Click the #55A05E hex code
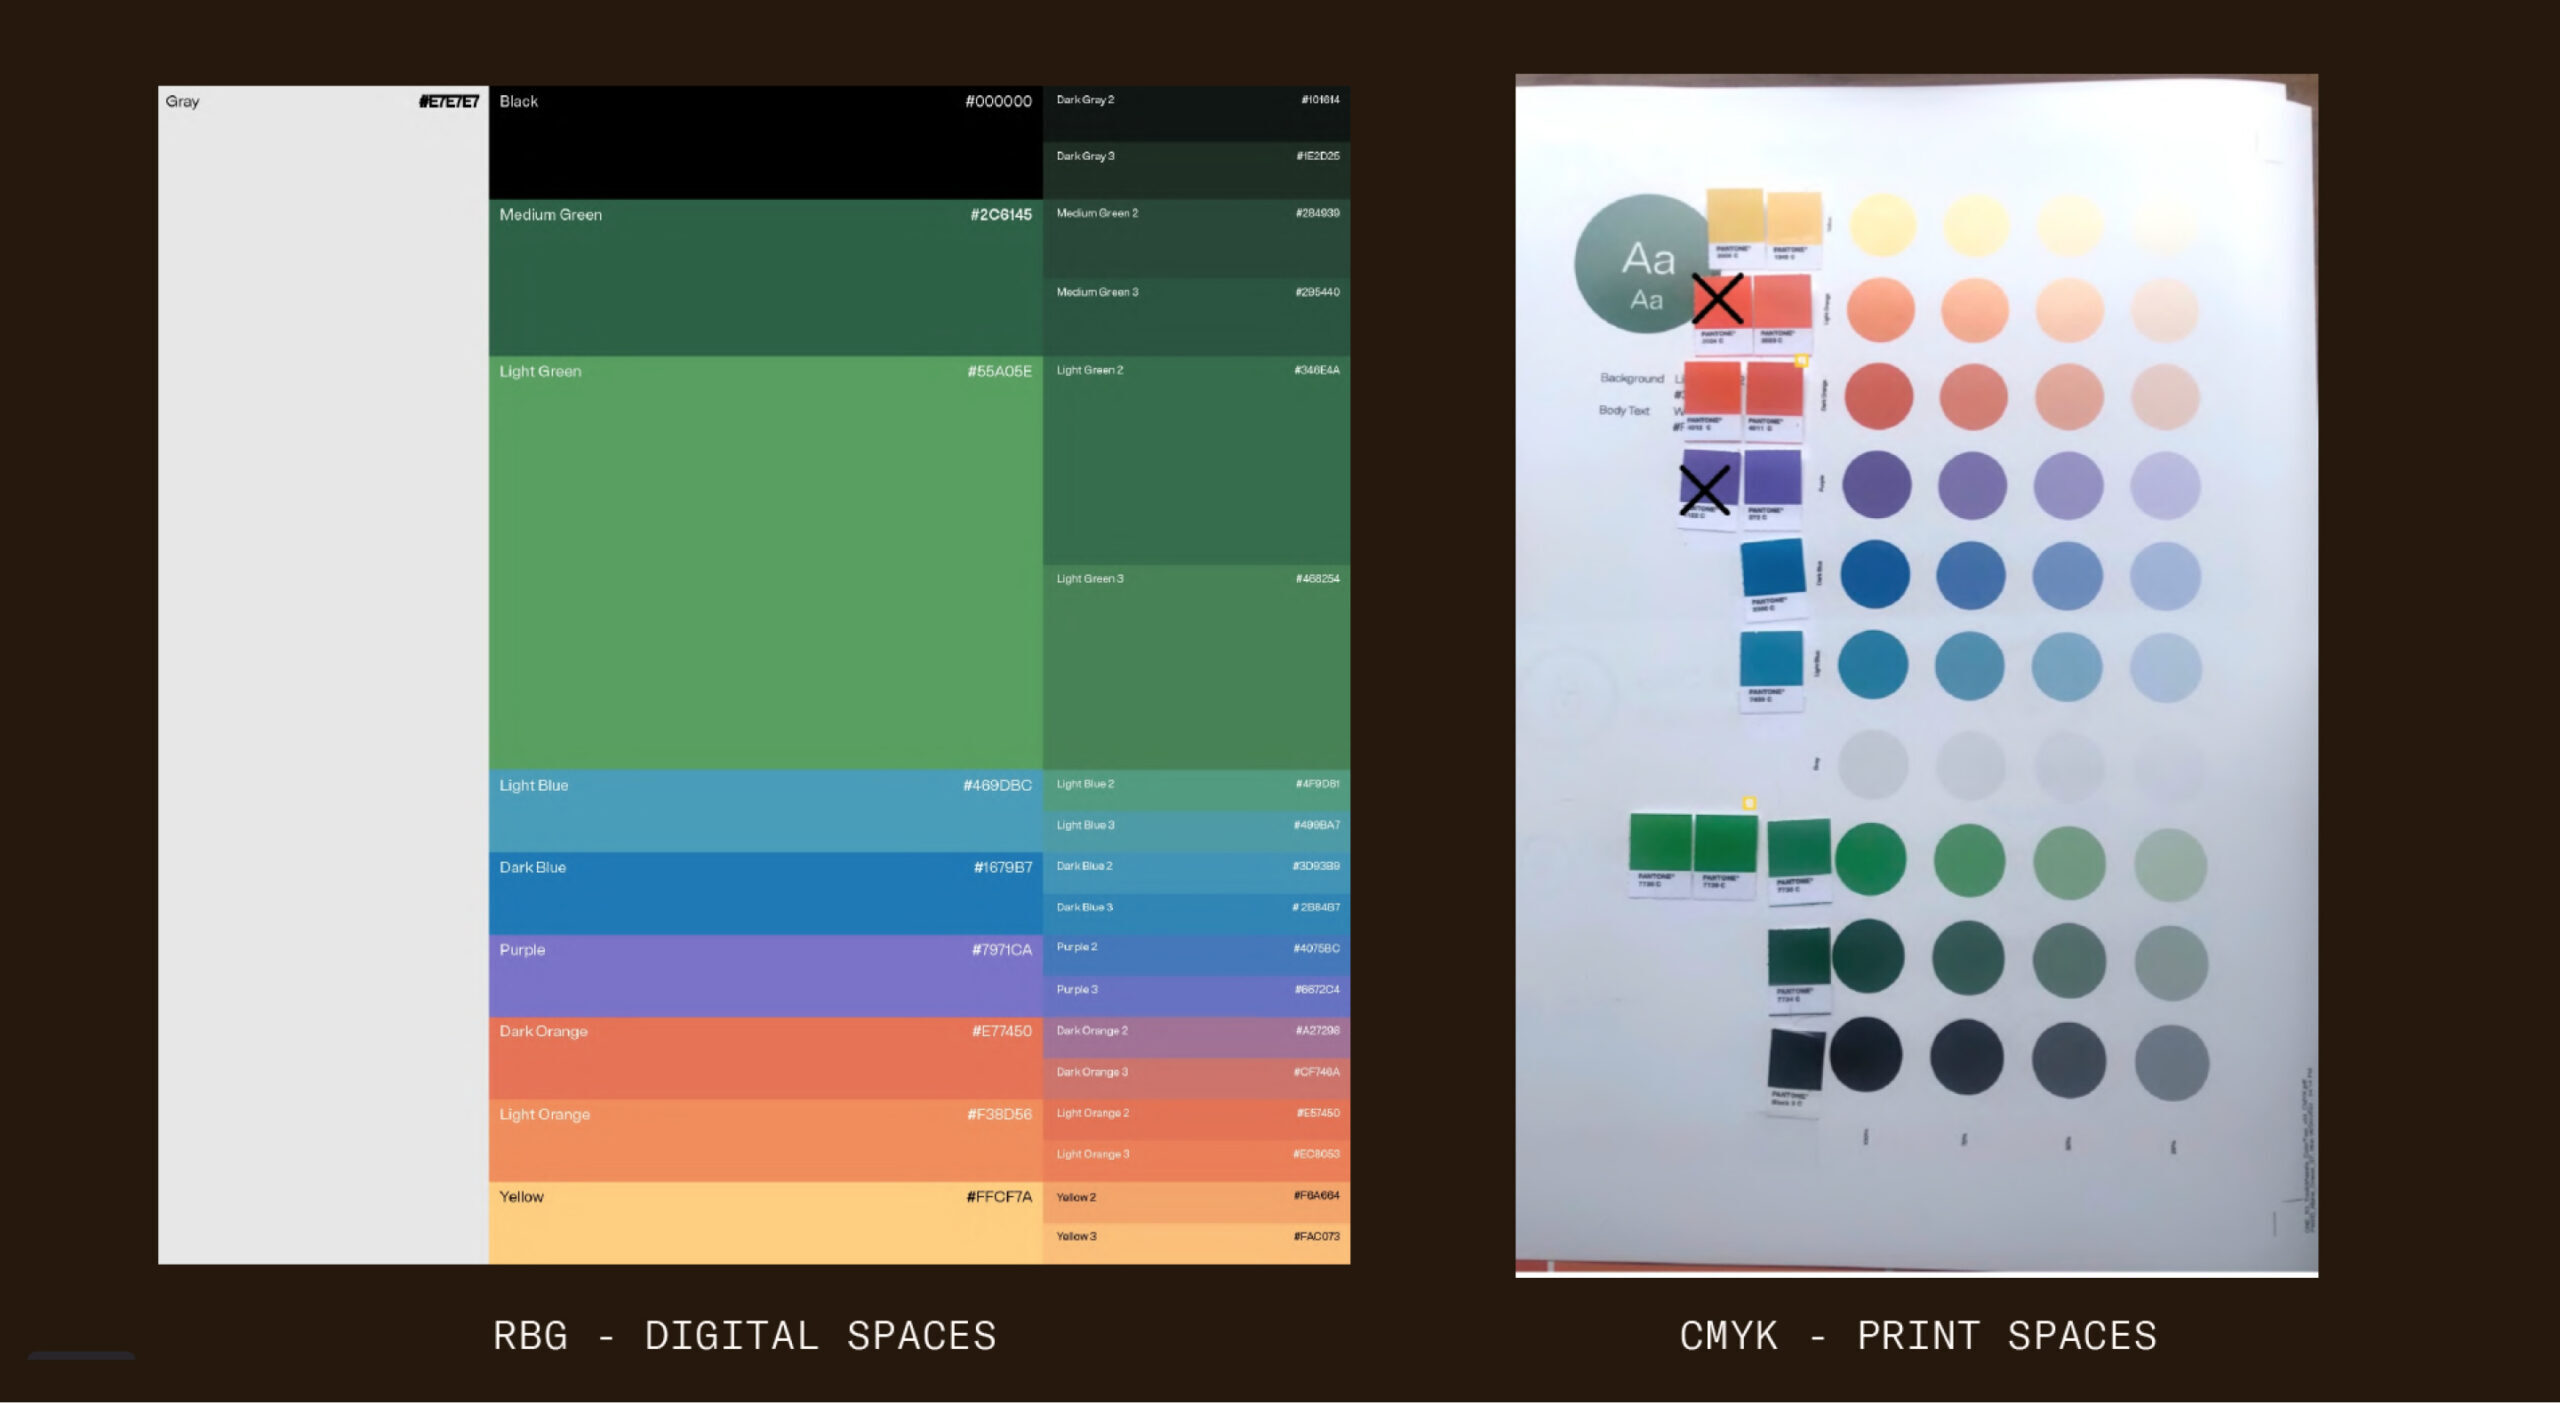The width and height of the screenshot is (2560, 1403). 999,371
